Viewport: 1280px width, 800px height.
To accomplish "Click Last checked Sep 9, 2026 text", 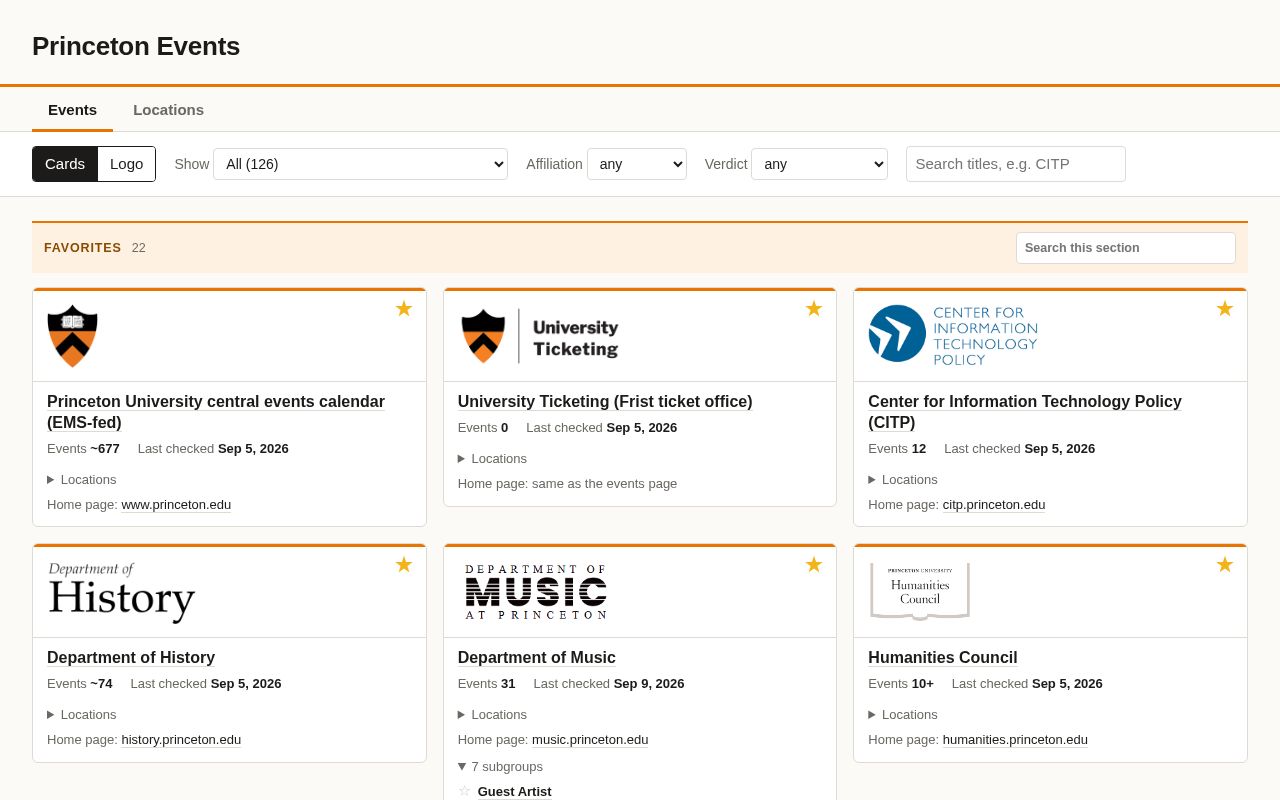I will point(609,684).
